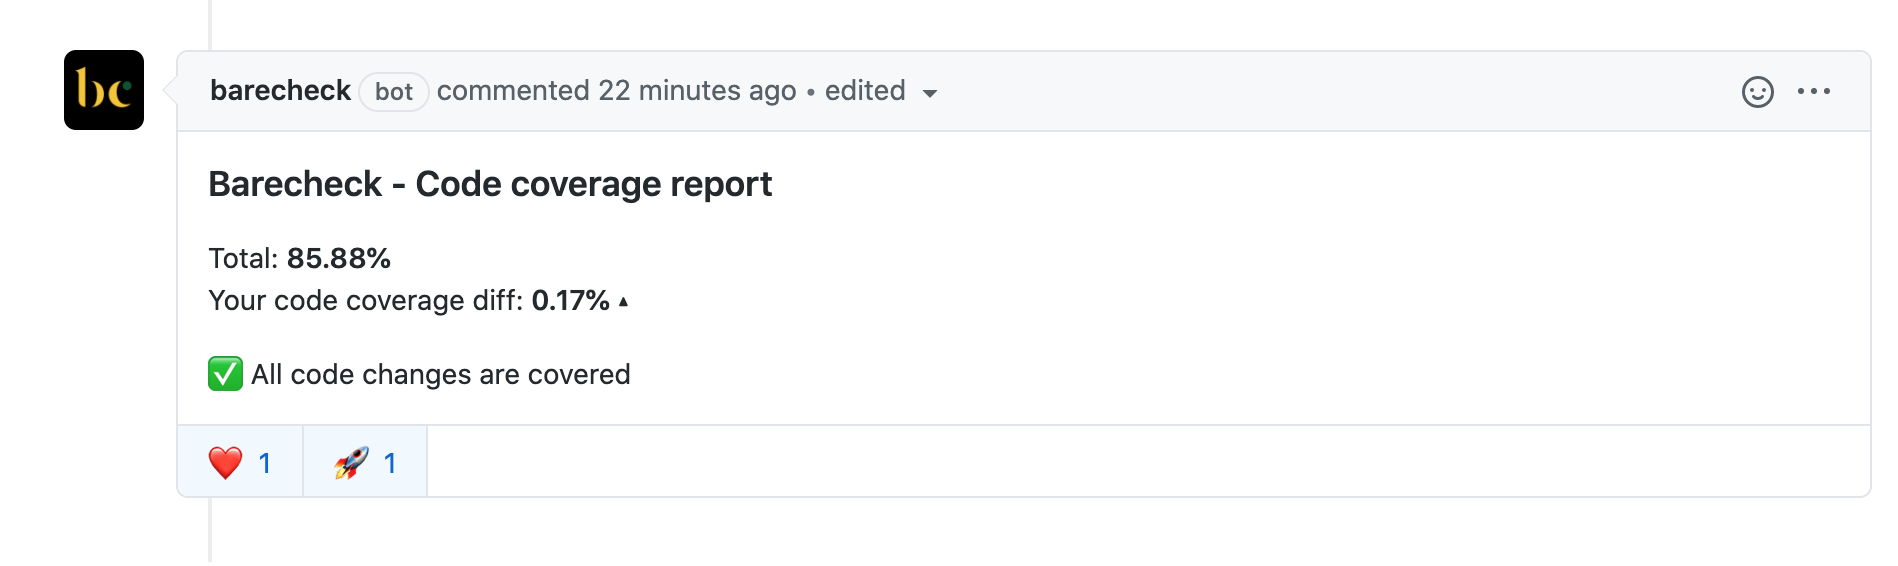Screen dimensions: 1898x566
Task: Open the barecheck username profile link
Action: [280, 91]
